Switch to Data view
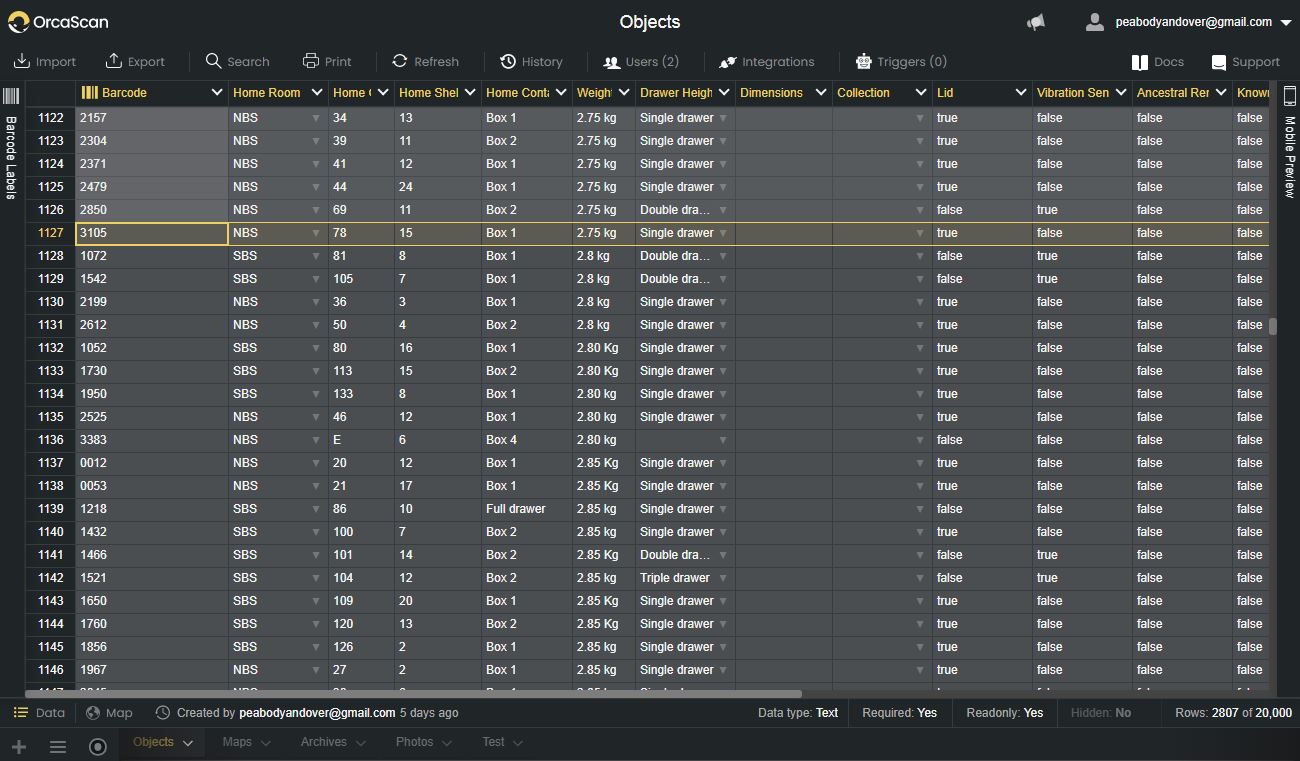The width and height of the screenshot is (1300, 761). (39, 713)
